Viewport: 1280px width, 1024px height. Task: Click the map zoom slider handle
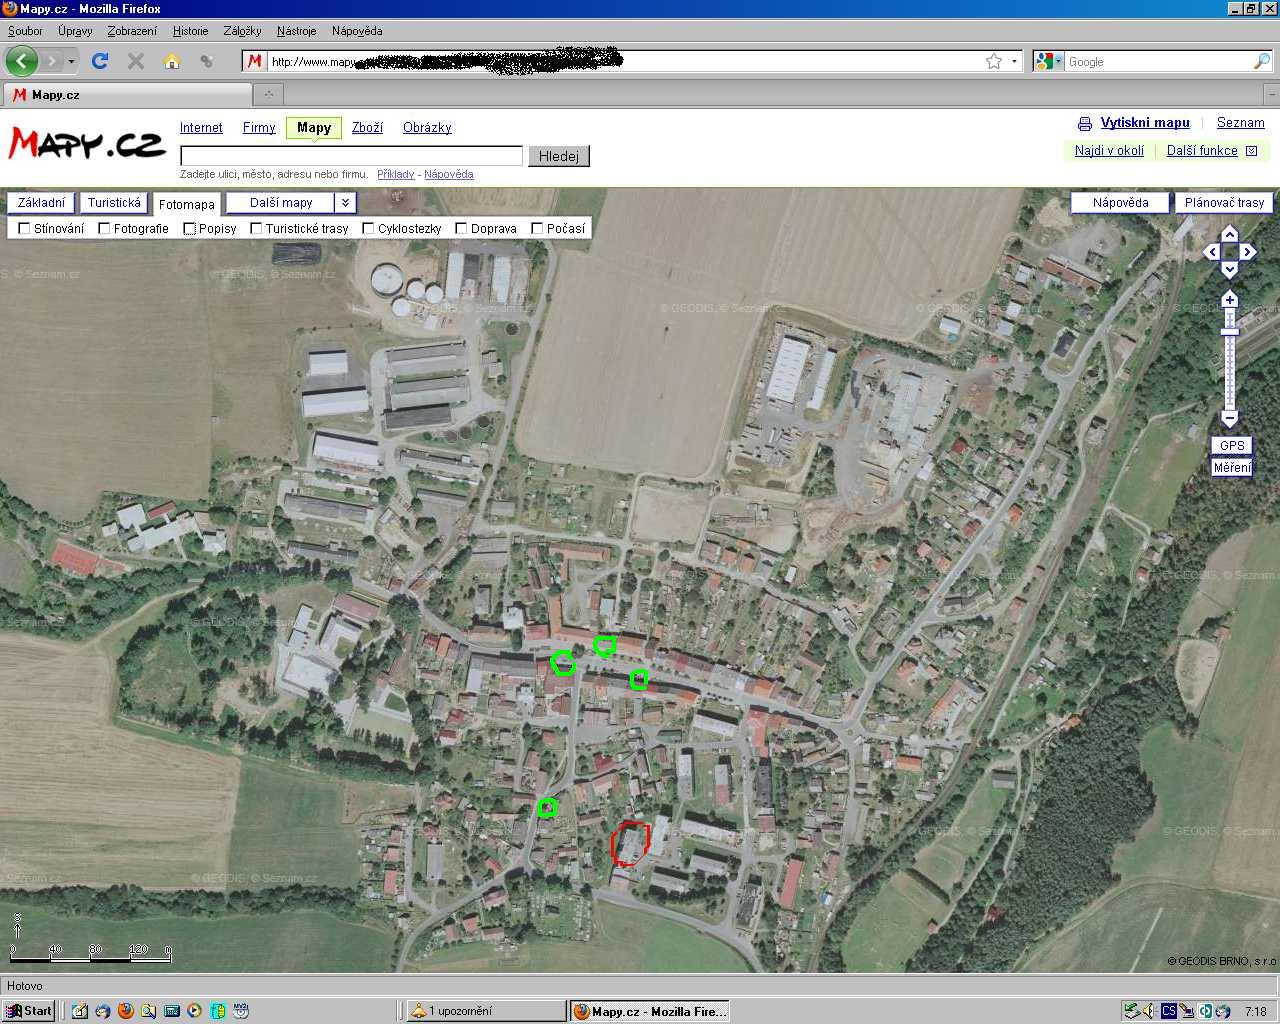[1230, 332]
